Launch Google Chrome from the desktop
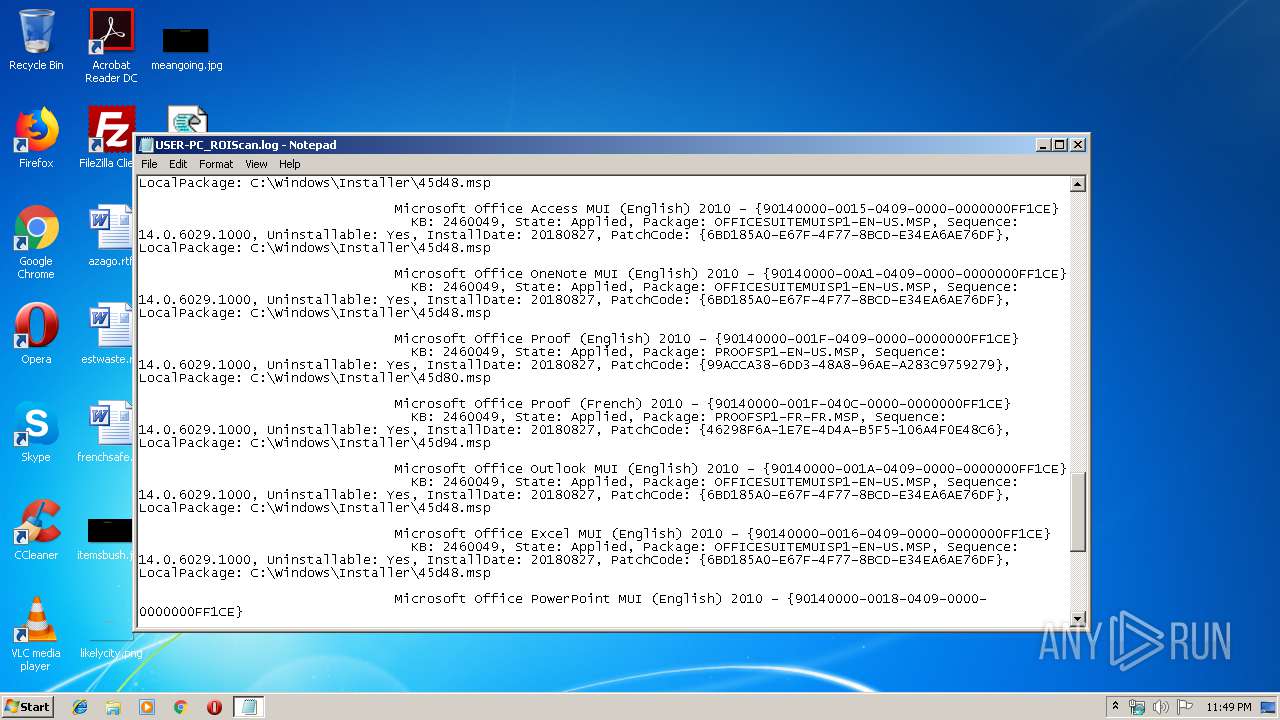Viewport: 1280px width, 720px height. (x=36, y=242)
